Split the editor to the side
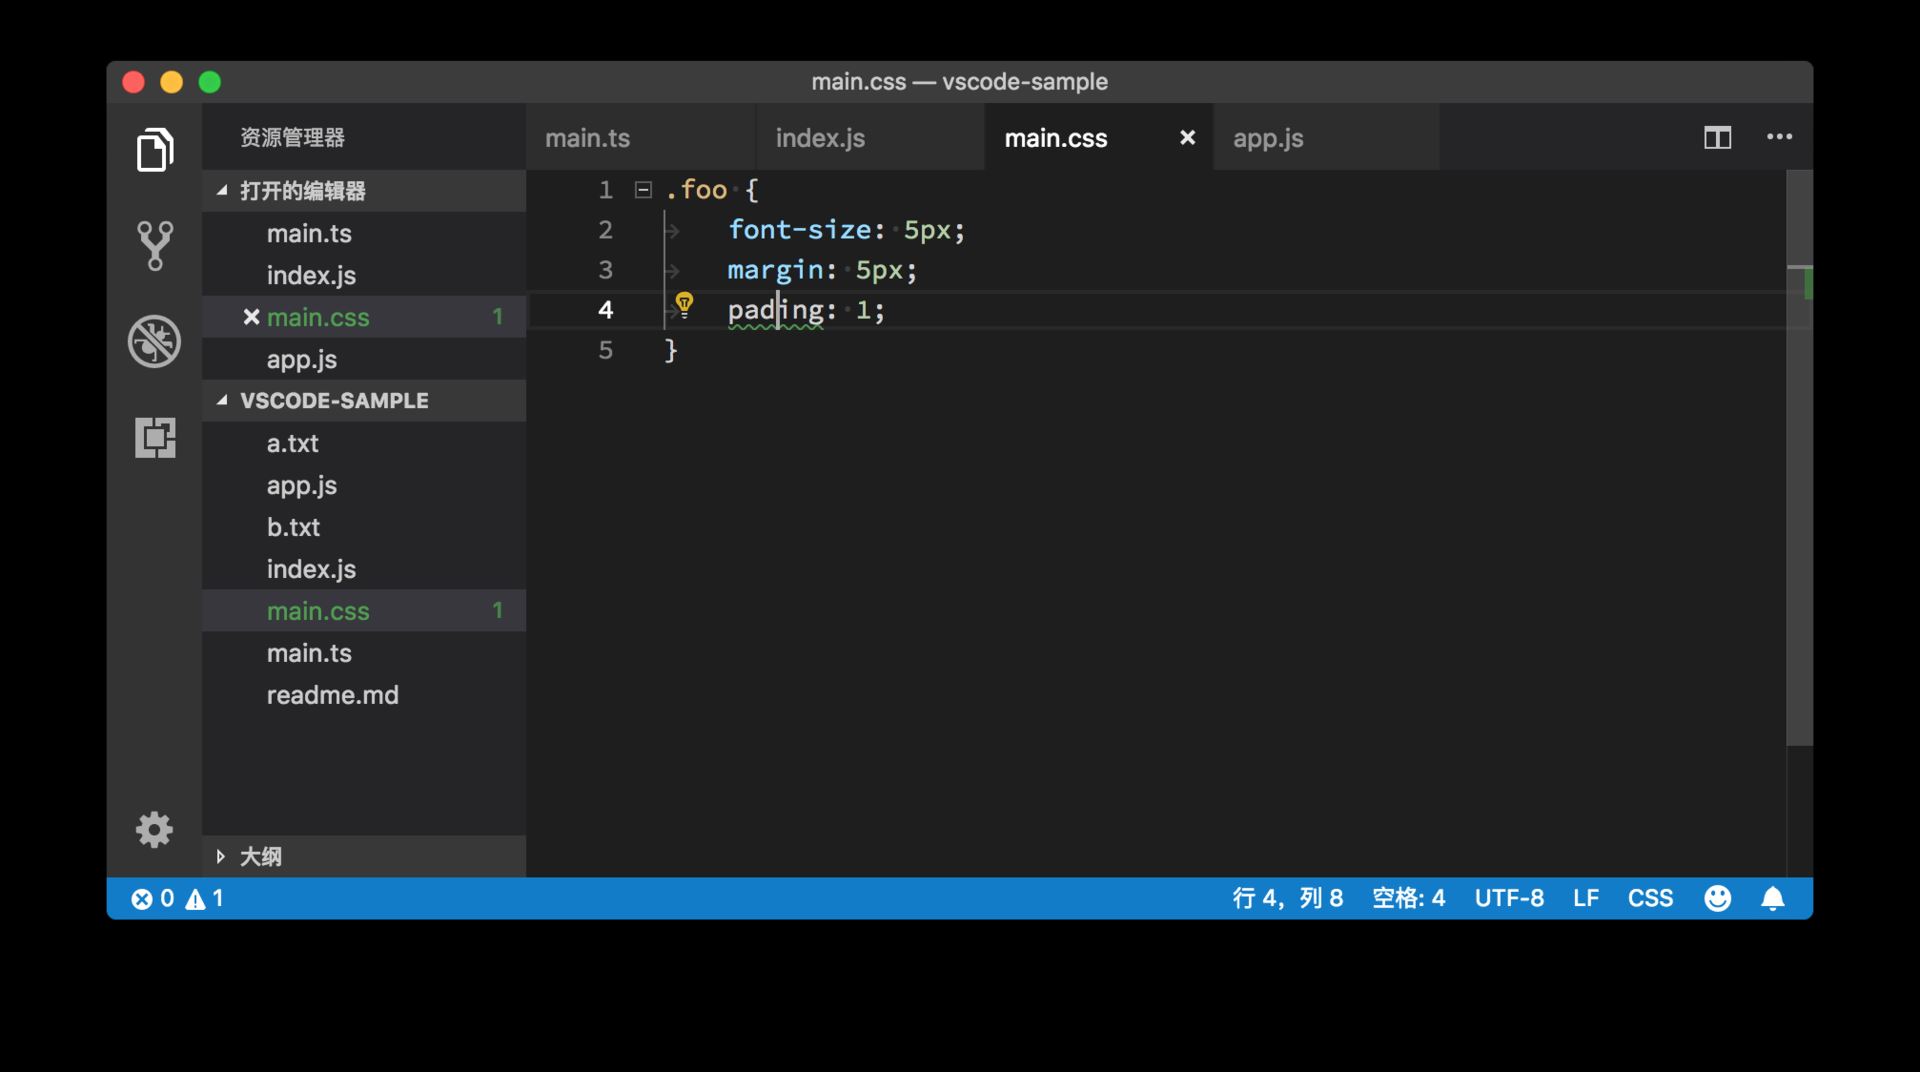 (1717, 138)
